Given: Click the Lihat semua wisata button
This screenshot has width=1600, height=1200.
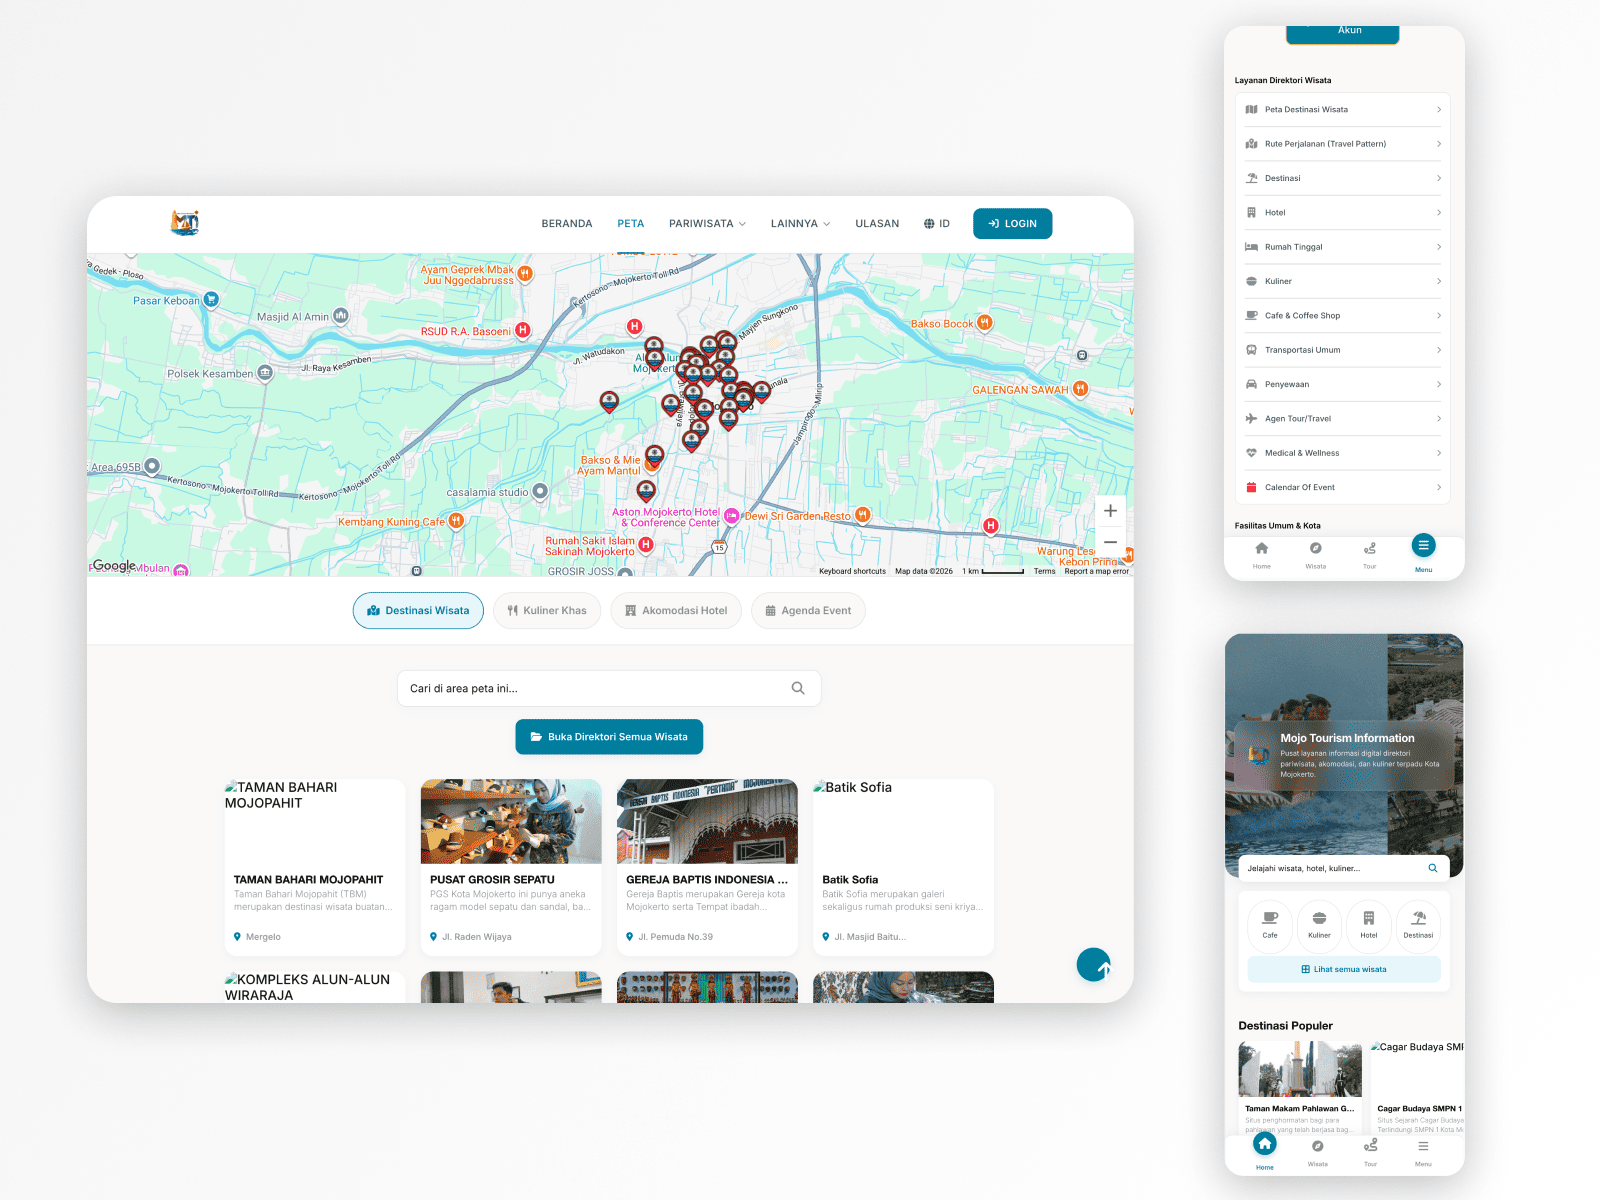Looking at the screenshot, I should click(x=1344, y=969).
